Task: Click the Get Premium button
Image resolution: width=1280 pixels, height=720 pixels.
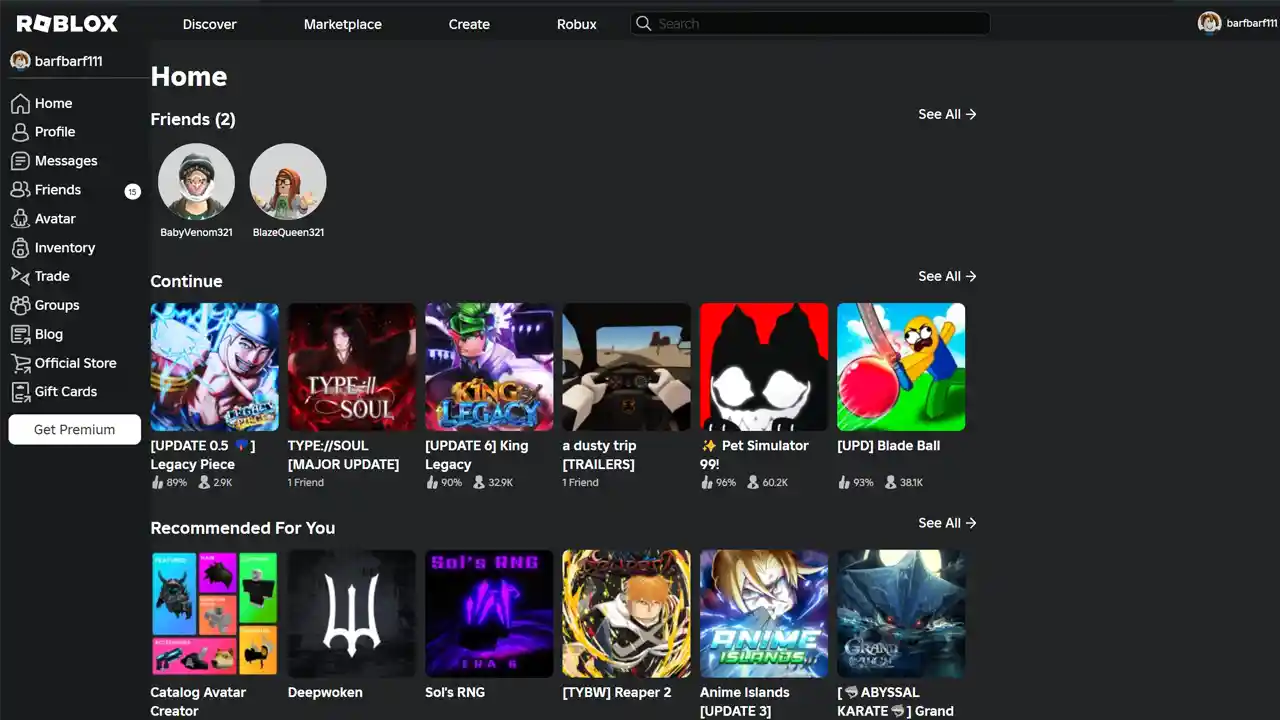Action: pyautogui.click(x=74, y=429)
